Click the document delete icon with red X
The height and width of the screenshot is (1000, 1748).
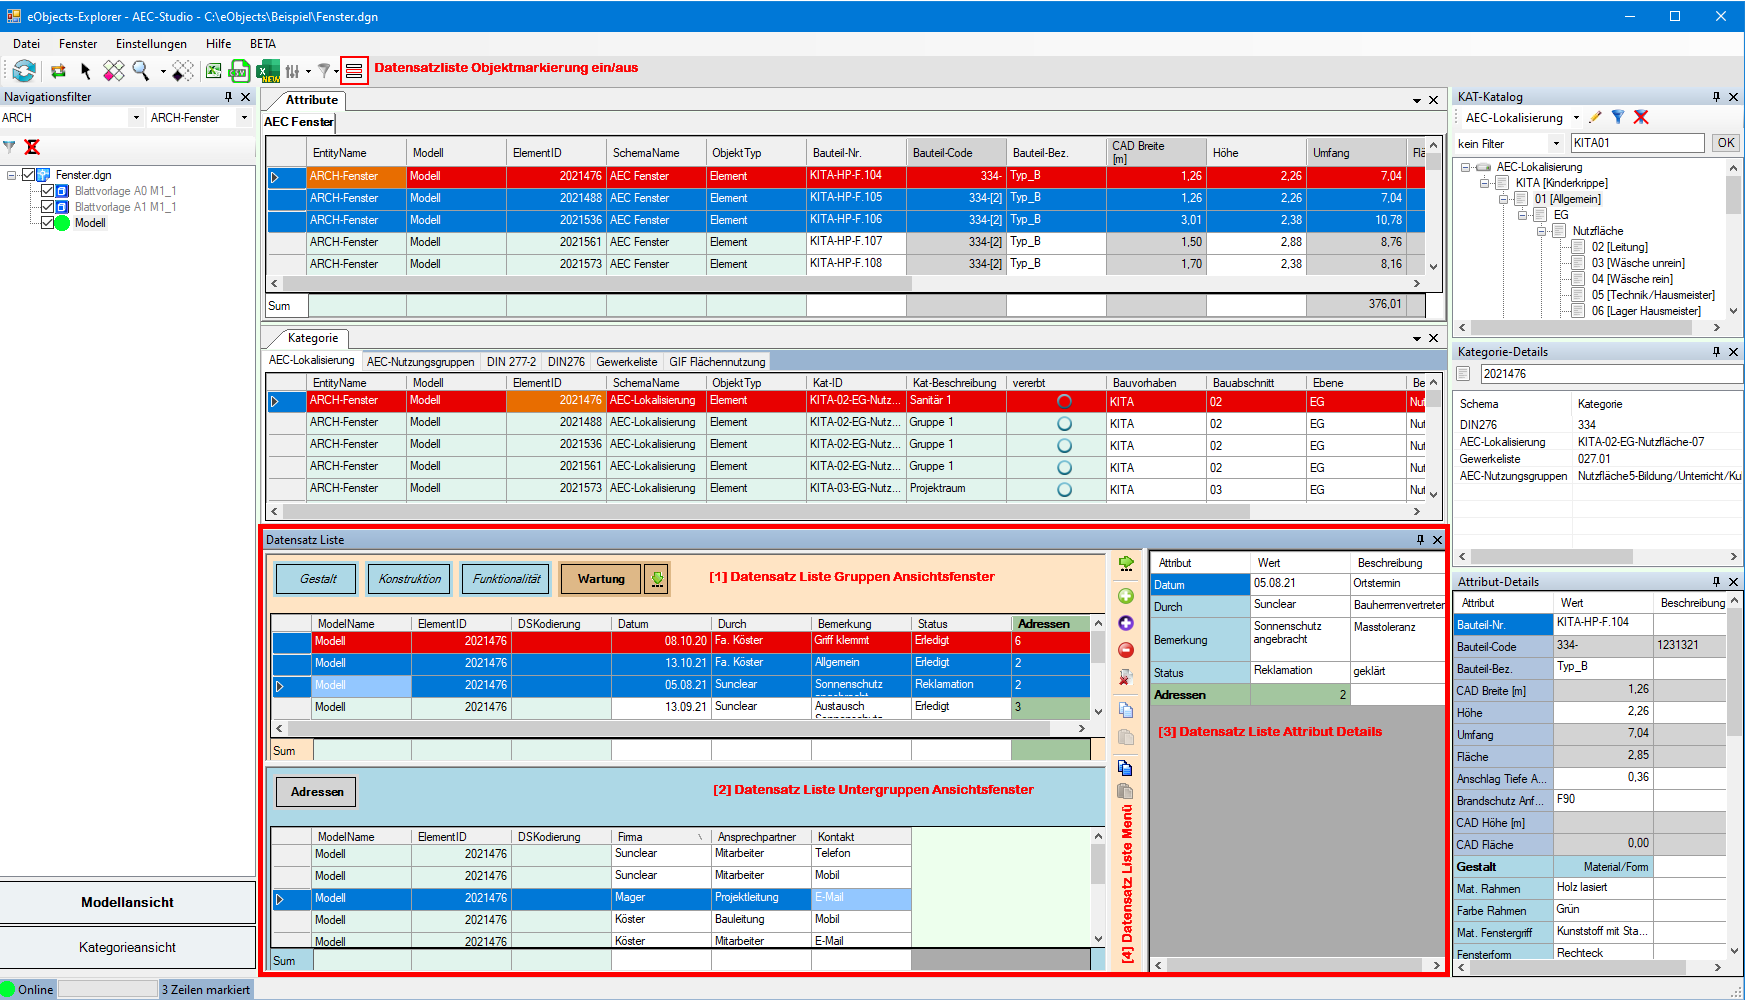click(1125, 678)
